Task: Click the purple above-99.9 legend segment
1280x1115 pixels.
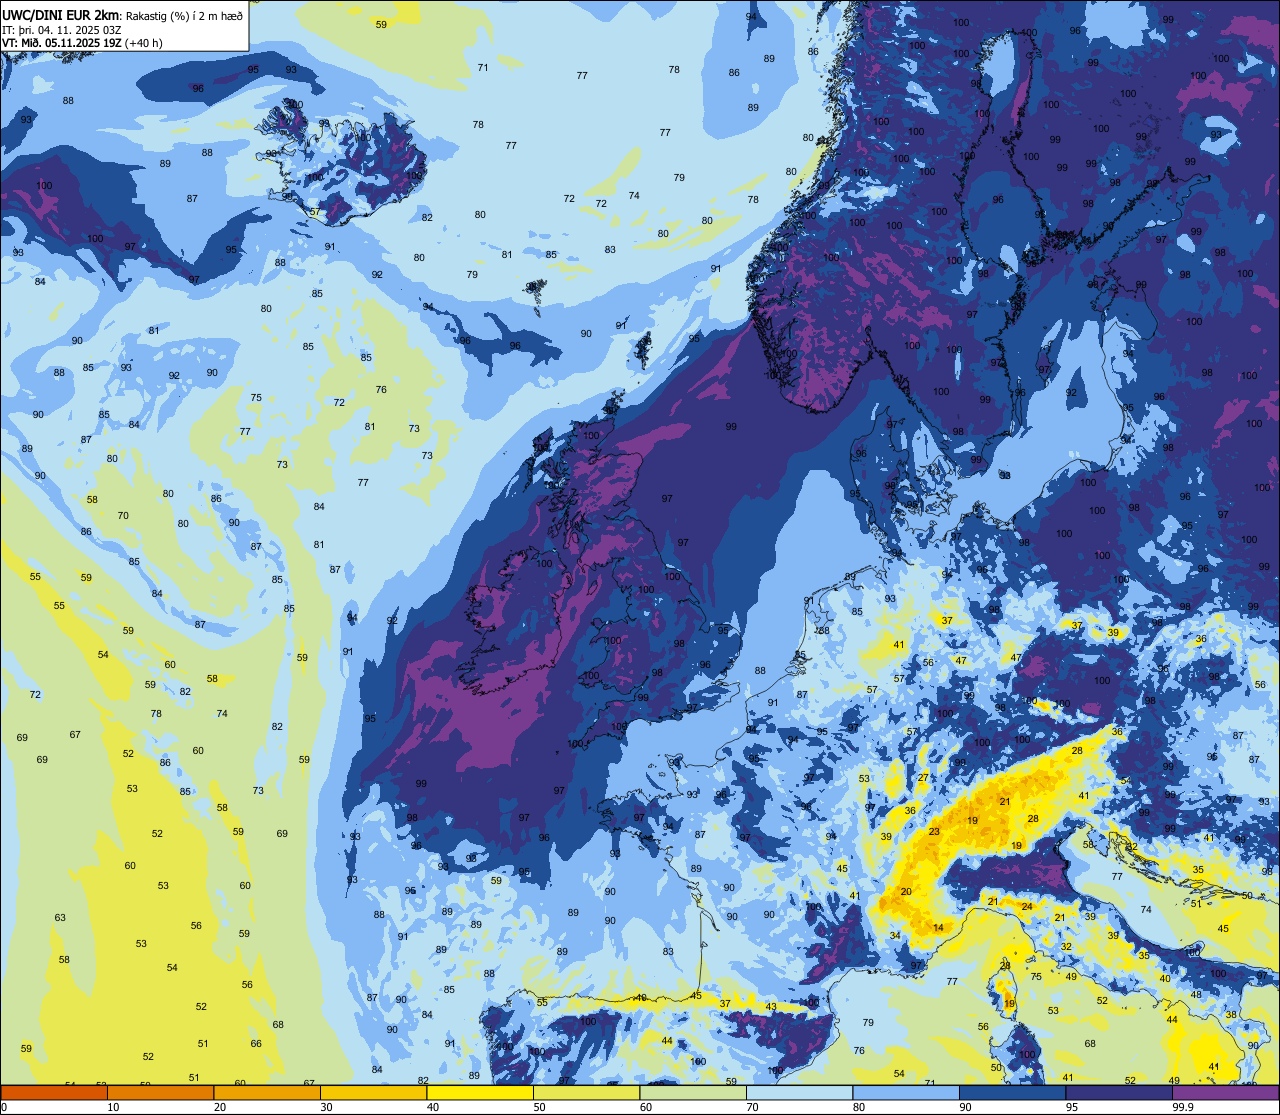Action: [x=1225, y=1093]
